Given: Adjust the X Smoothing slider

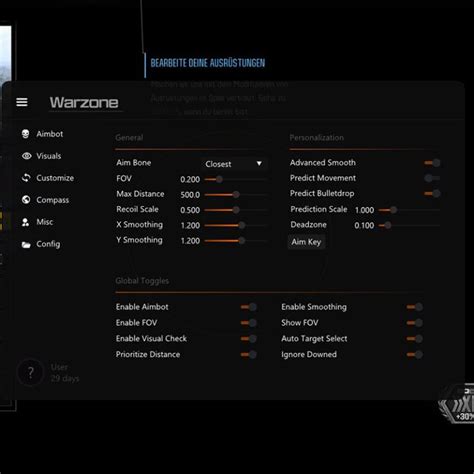Looking at the screenshot, I should [235, 225].
